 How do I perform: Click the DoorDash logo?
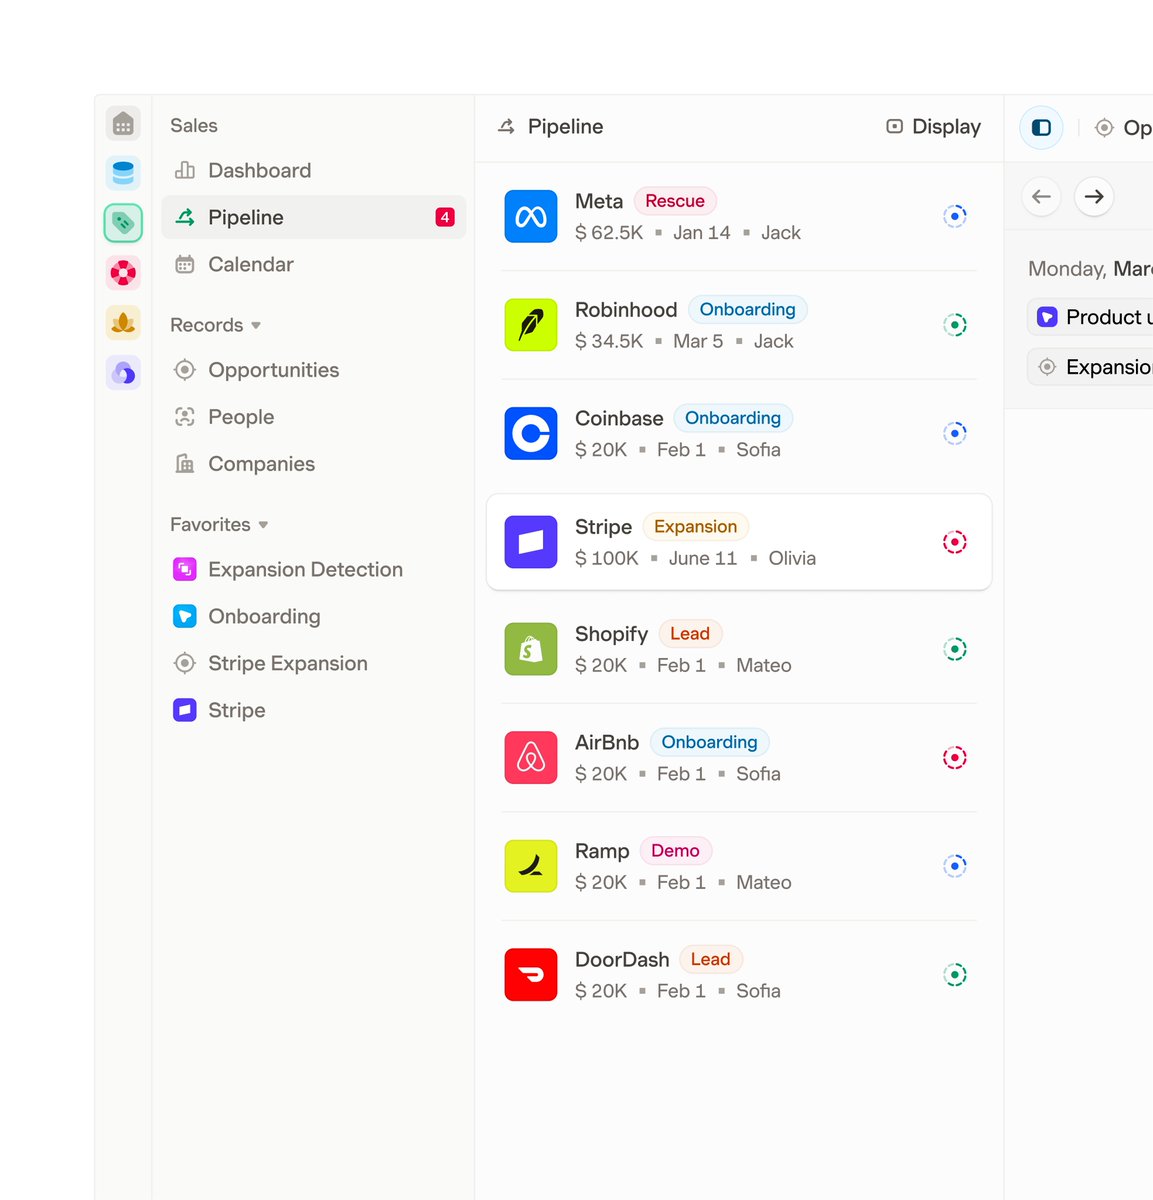coord(531,975)
